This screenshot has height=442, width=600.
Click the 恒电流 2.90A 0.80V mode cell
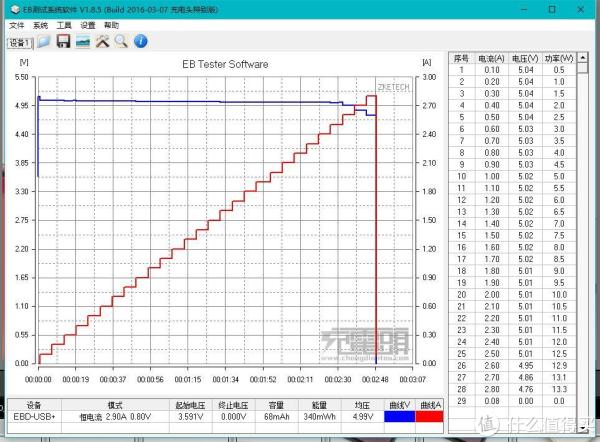[115, 416]
